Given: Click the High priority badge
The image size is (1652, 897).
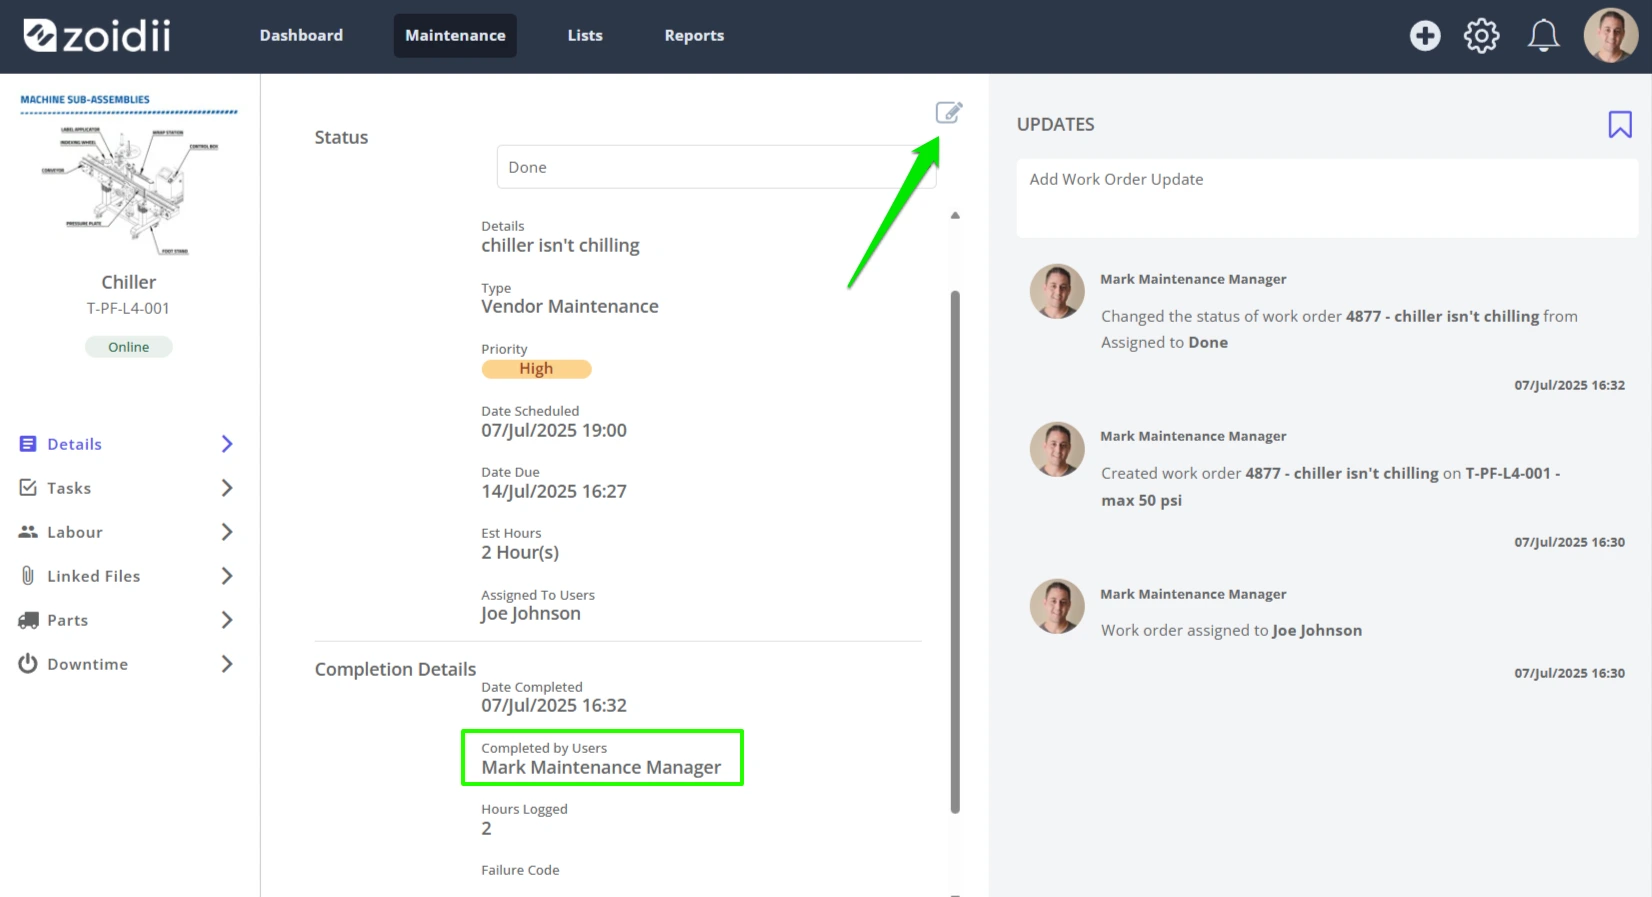Looking at the screenshot, I should [x=536, y=369].
